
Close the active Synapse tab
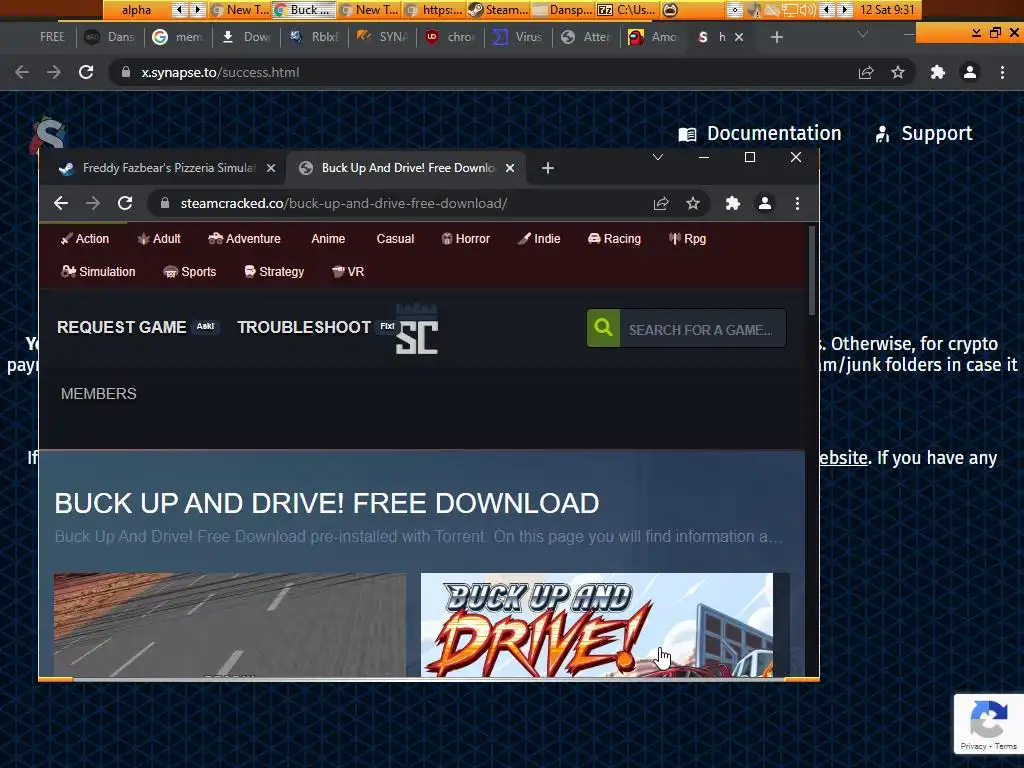tap(739, 37)
